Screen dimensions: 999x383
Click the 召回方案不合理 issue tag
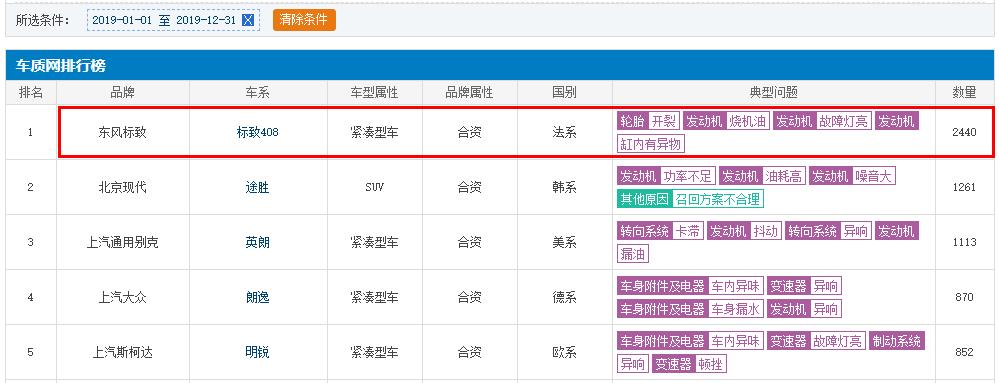point(717,199)
